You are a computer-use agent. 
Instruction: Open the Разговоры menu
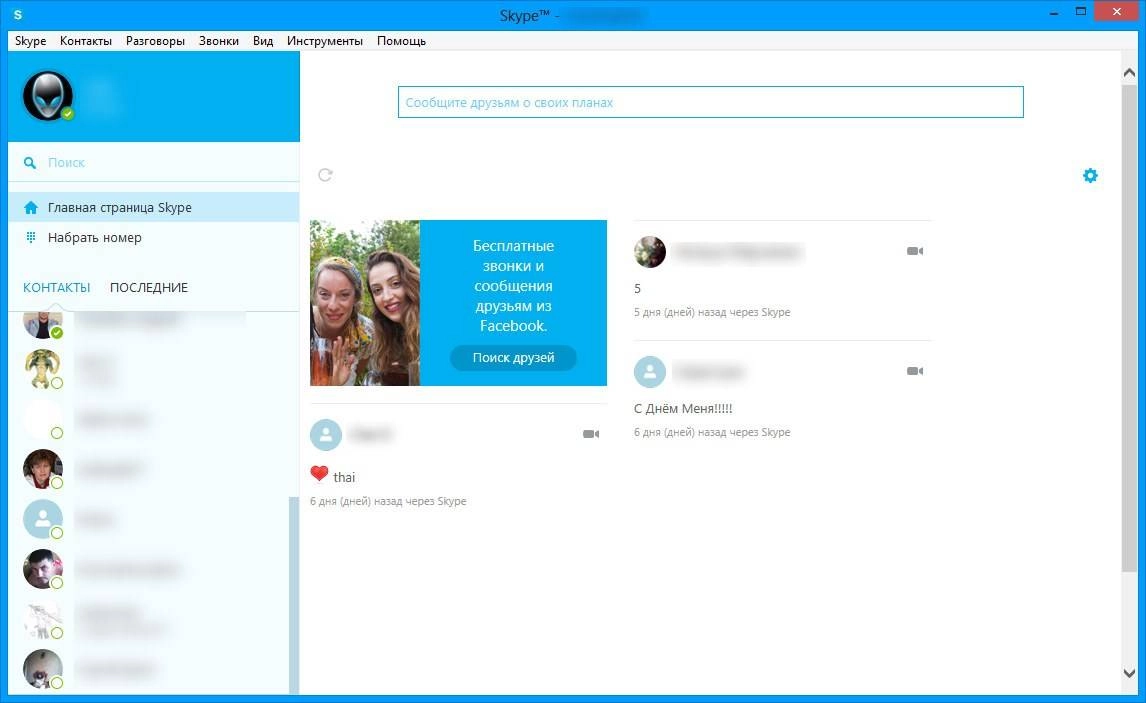(155, 41)
